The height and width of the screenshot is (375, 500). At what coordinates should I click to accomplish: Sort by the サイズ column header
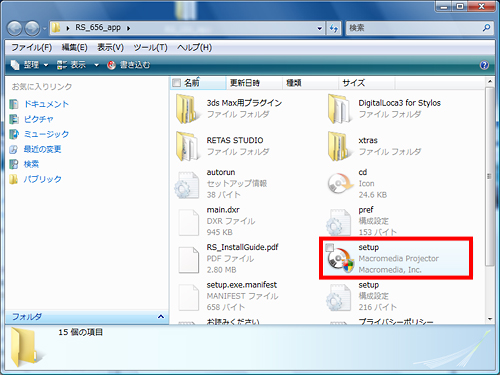[x=367, y=83]
